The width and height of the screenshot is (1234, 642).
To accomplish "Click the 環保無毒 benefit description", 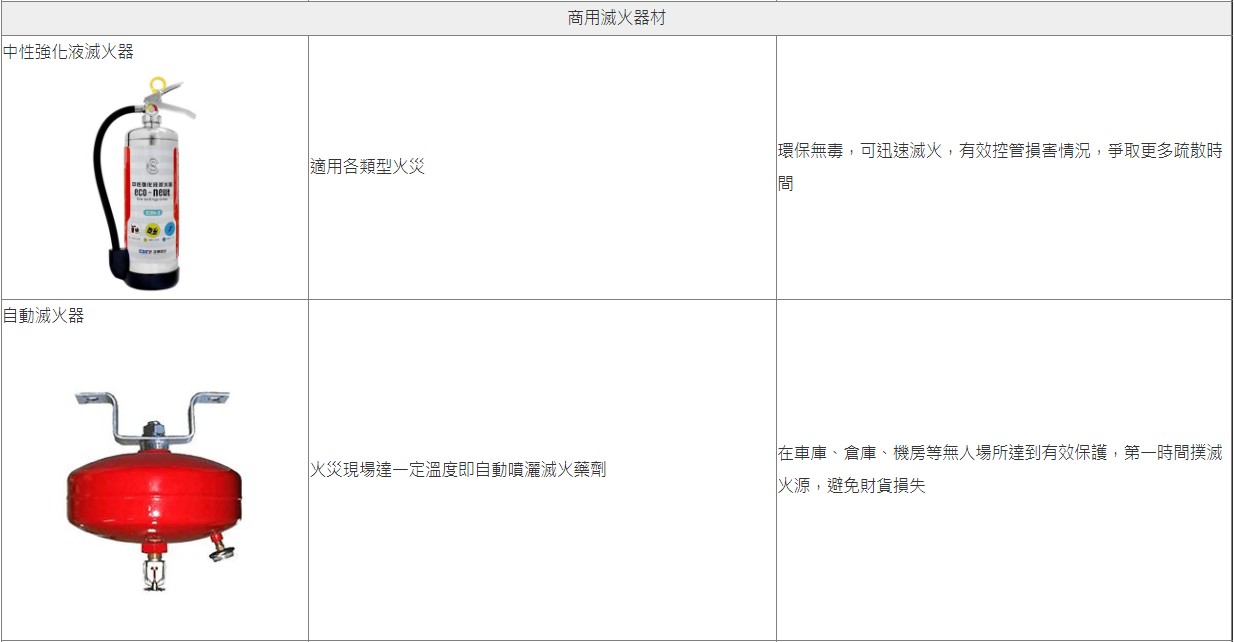I will click(1000, 151).
